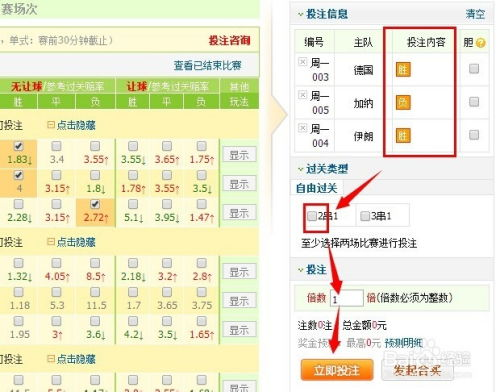Click the 让球 column header
Image resolution: width=500 pixels, height=392 pixels.
coord(167,87)
